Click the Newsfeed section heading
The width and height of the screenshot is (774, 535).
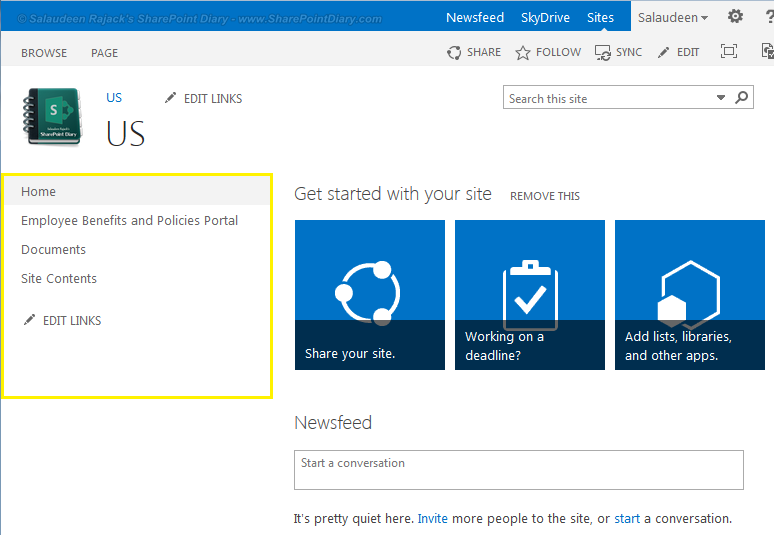pos(333,423)
